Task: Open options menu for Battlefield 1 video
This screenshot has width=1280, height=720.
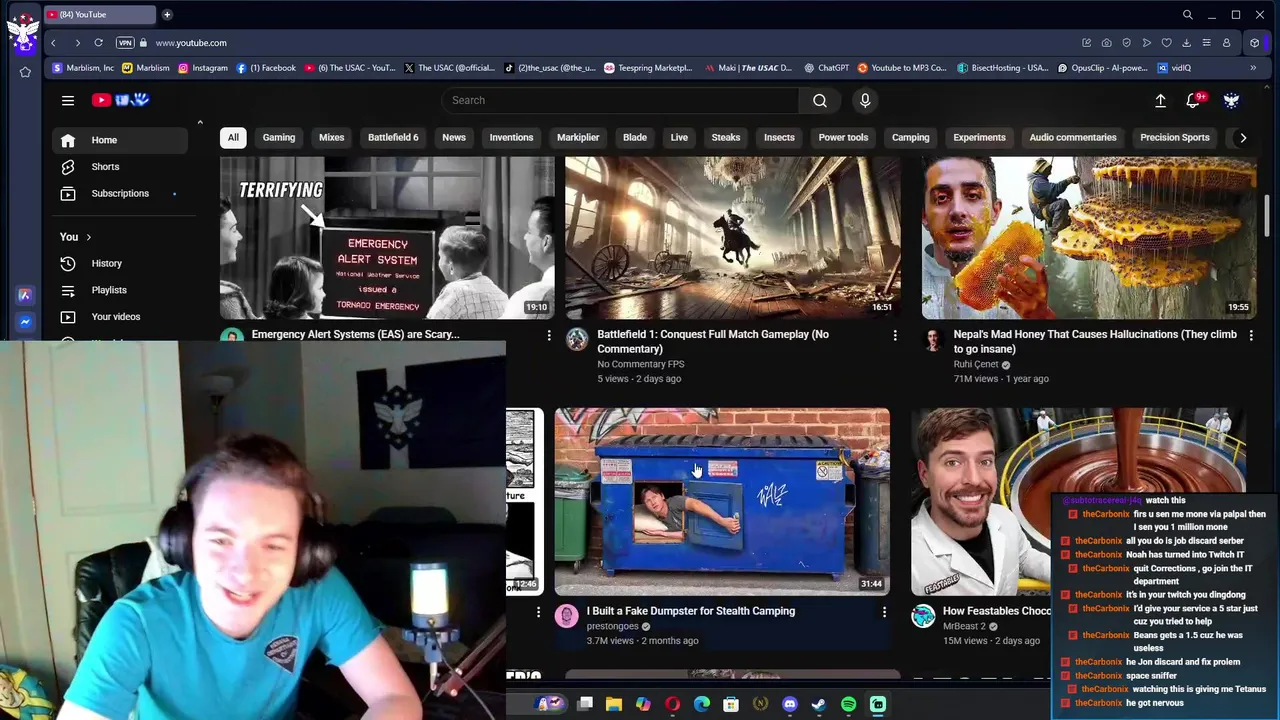Action: (895, 336)
